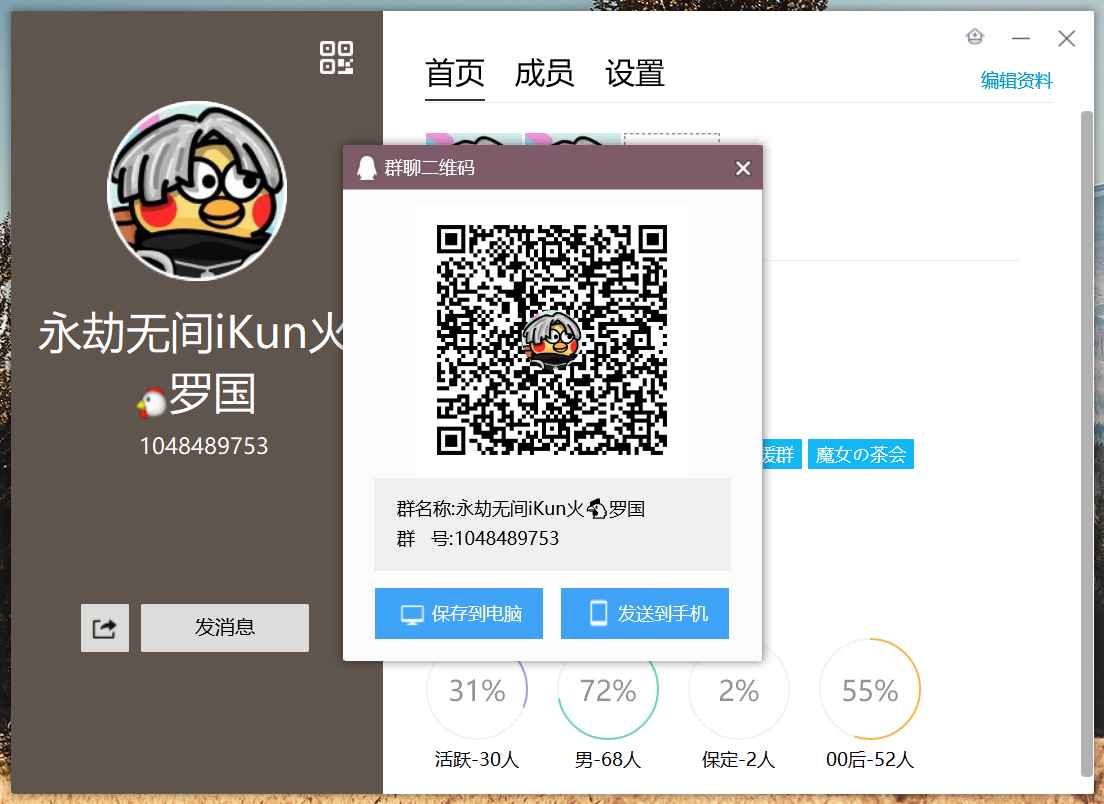
Task: Click the vertical scrollbar on right
Action: pyautogui.click(x=1087, y=444)
